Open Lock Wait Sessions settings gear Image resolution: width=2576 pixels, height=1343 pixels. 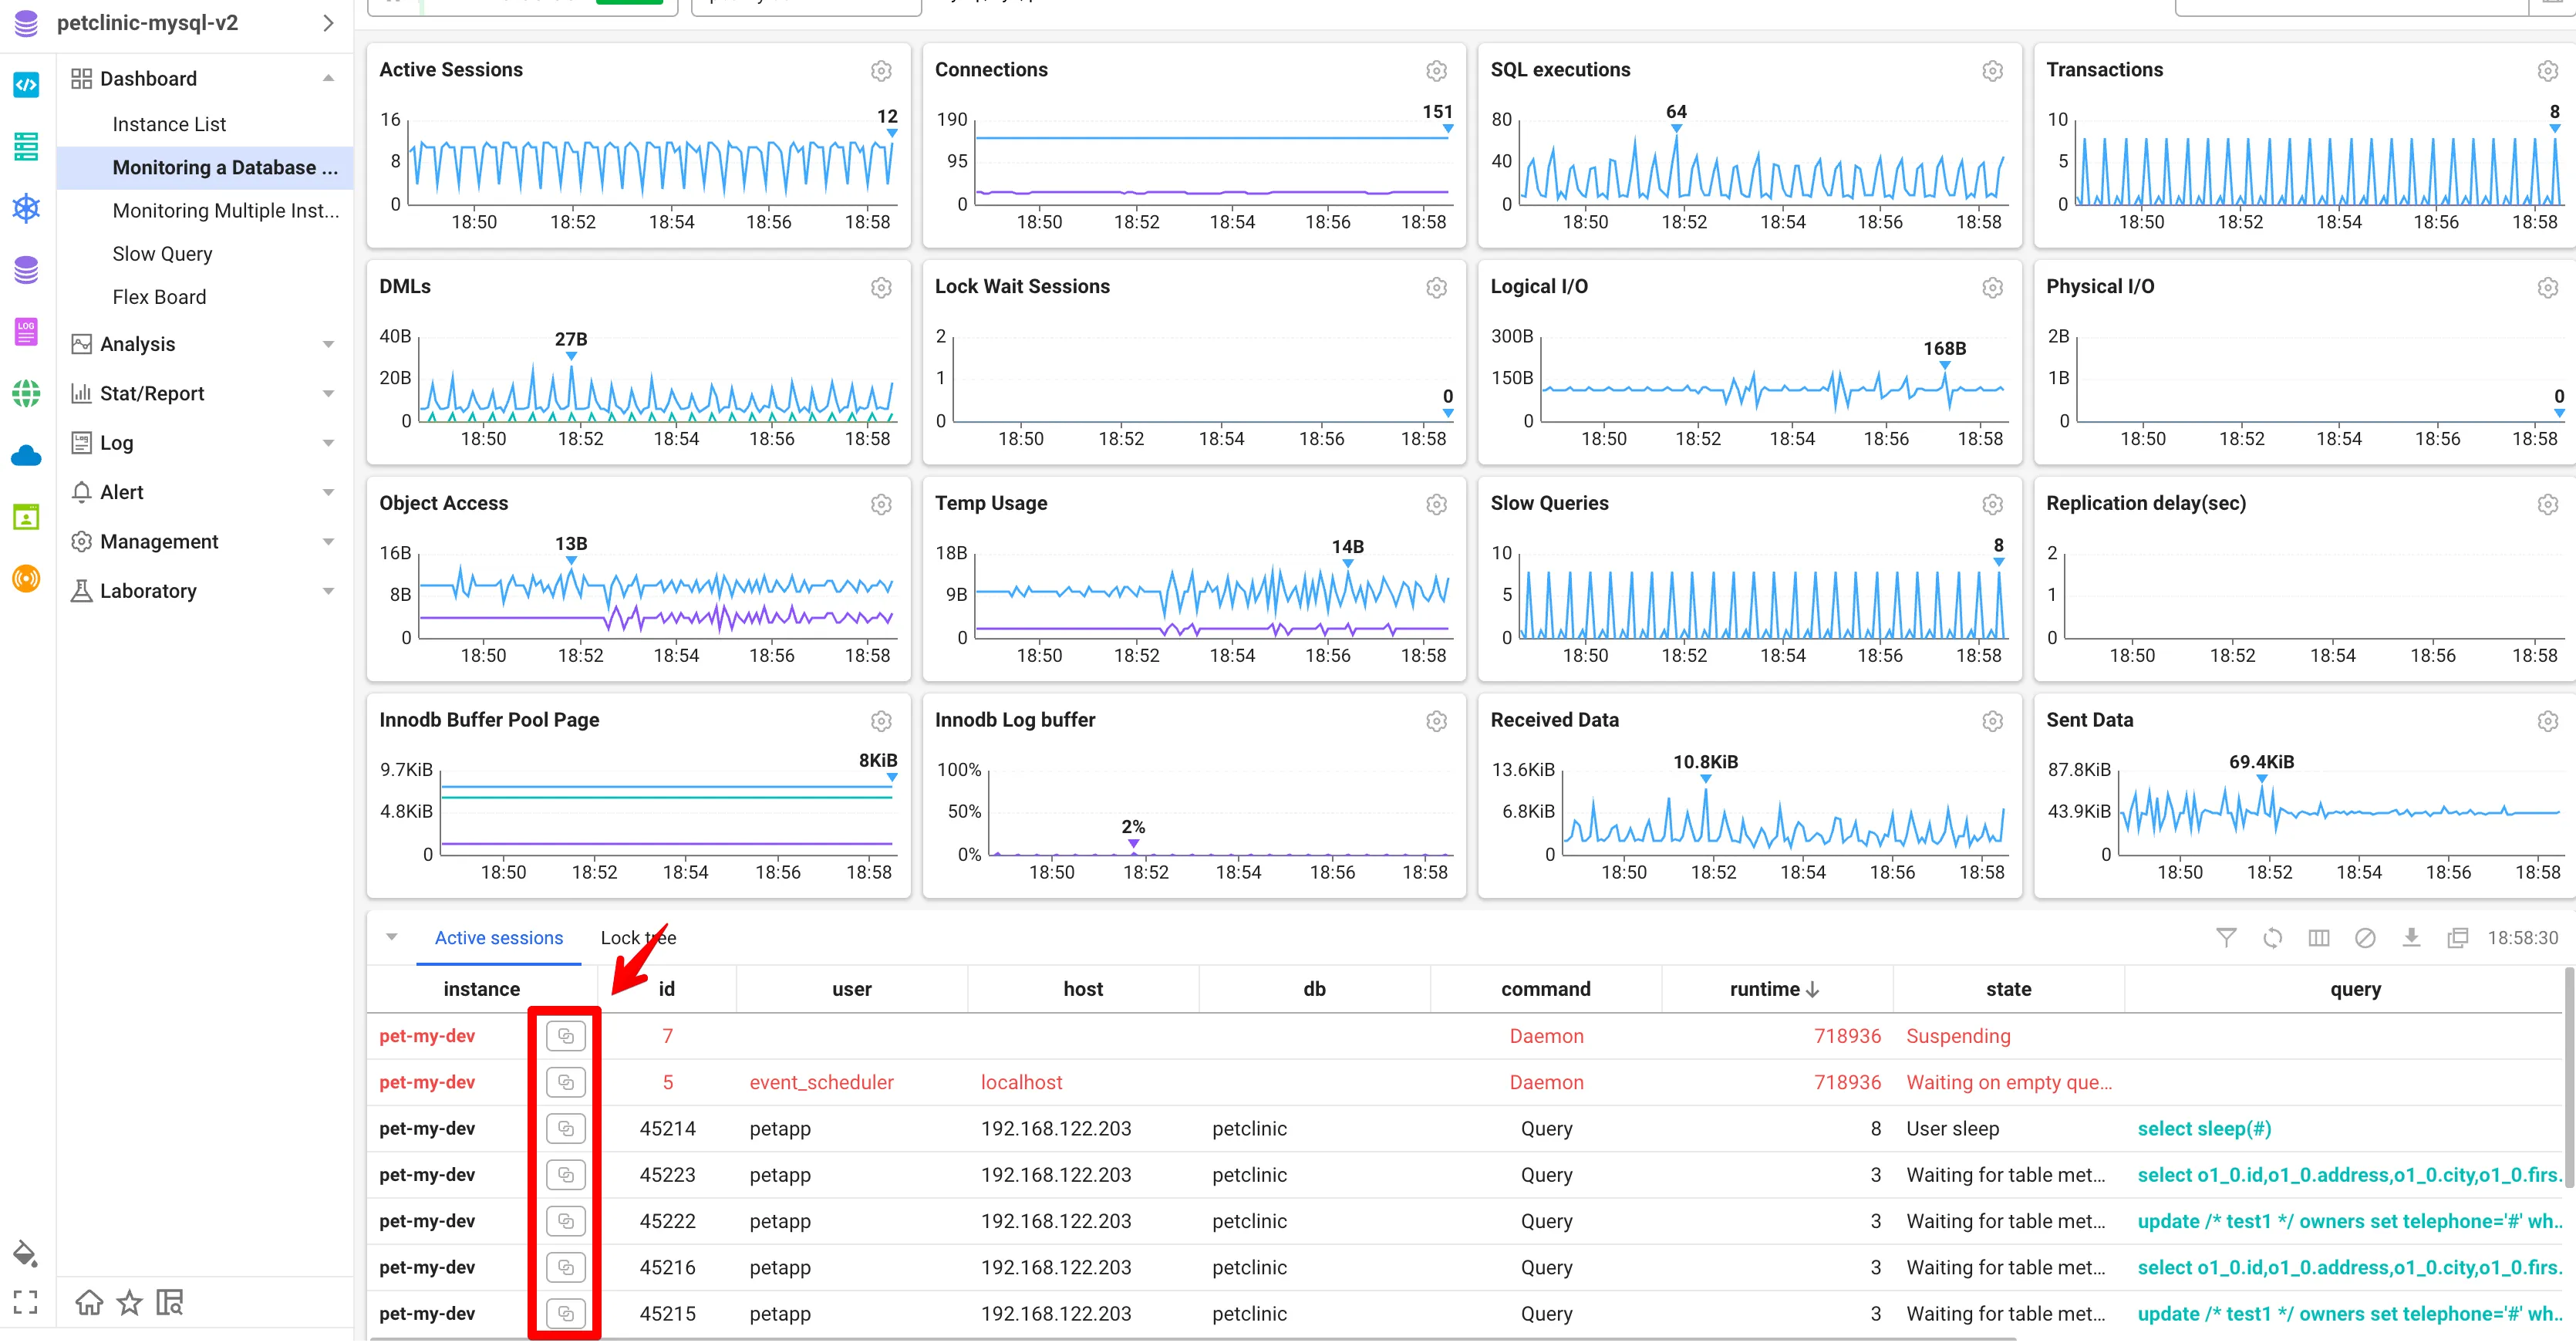[1436, 288]
